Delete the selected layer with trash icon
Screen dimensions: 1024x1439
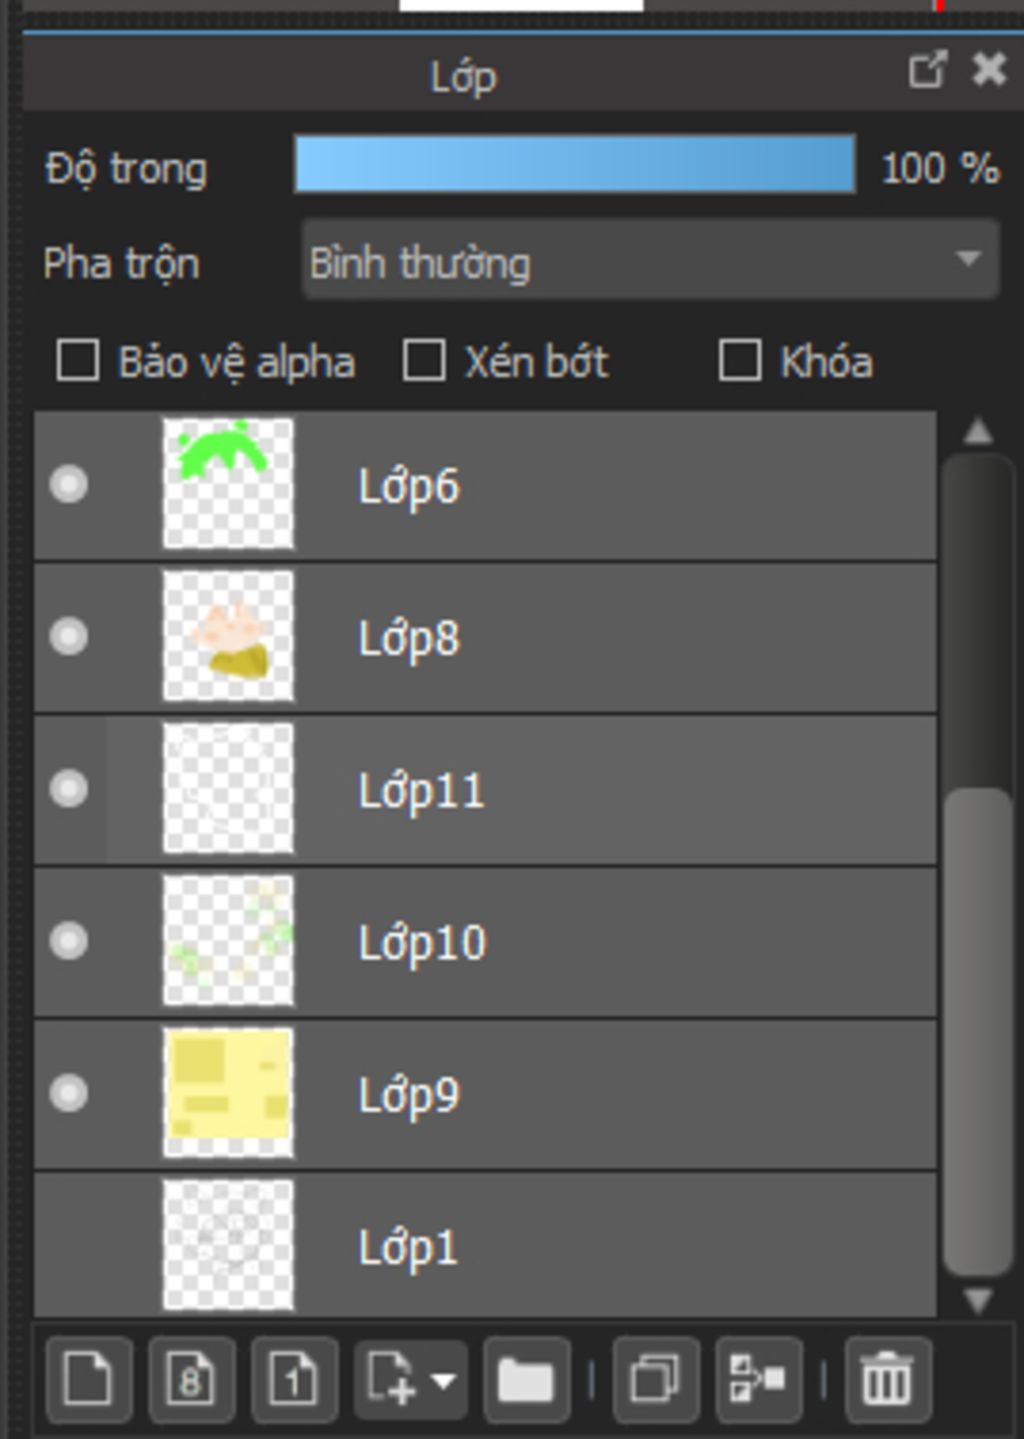pyautogui.click(x=888, y=1379)
